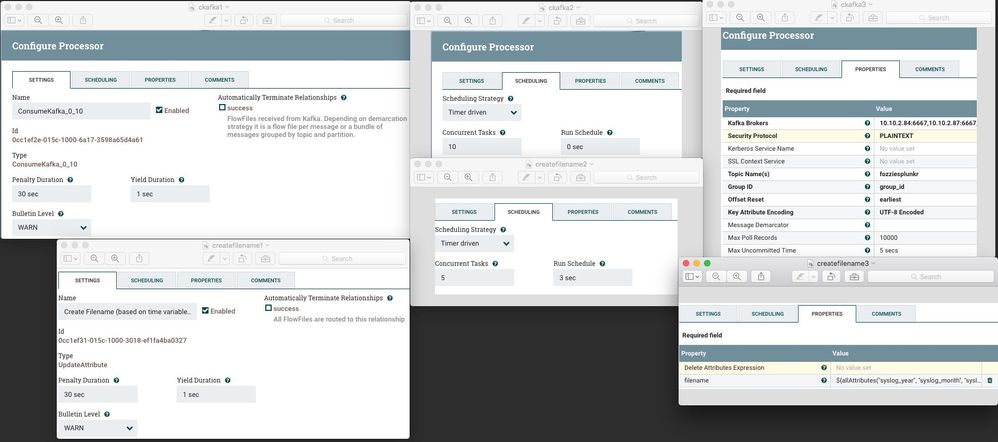Screen dimensions: 998x442
Task: Check success relationship in createfilename1 window
Action: click(269, 308)
